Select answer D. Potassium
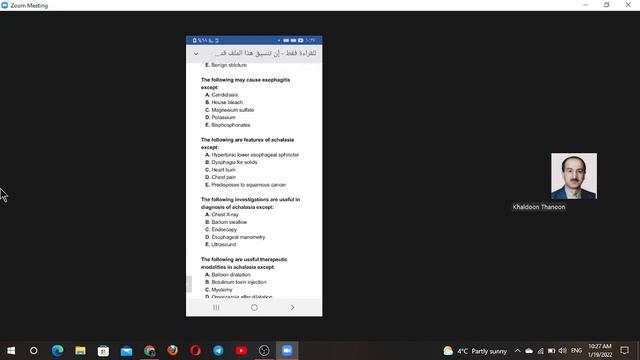Viewport: 640px width, 360px height. (x=220, y=117)
